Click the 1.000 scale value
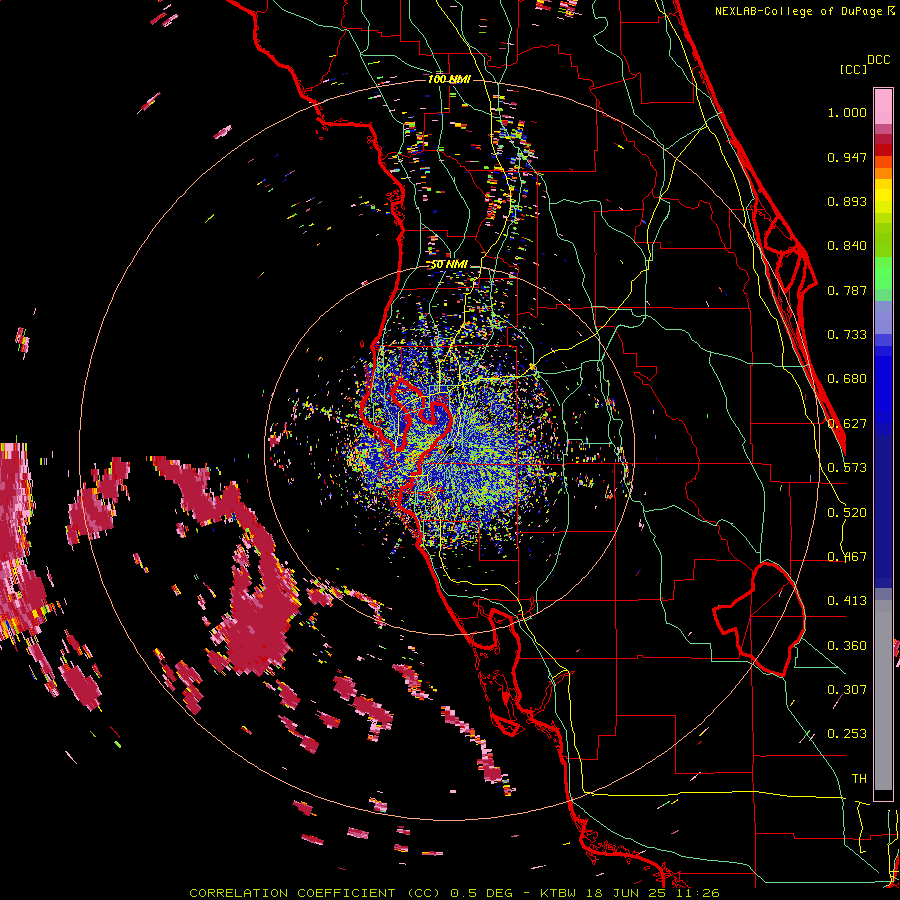This screenshot has width=900, height=900. pos(847,112)
